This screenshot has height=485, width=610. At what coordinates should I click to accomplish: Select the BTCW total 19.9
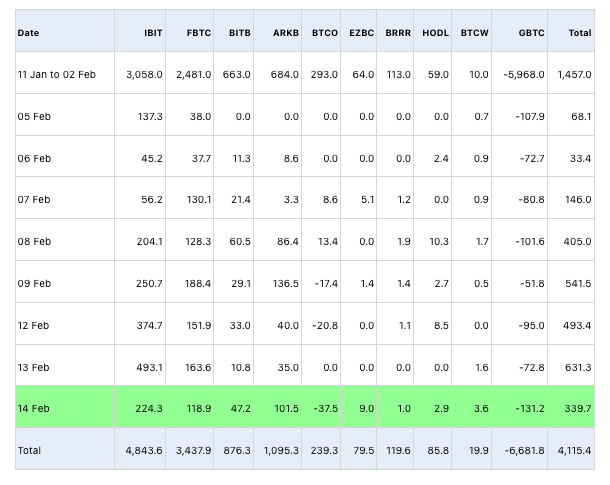pyautogui.click(x=478, y=450)
